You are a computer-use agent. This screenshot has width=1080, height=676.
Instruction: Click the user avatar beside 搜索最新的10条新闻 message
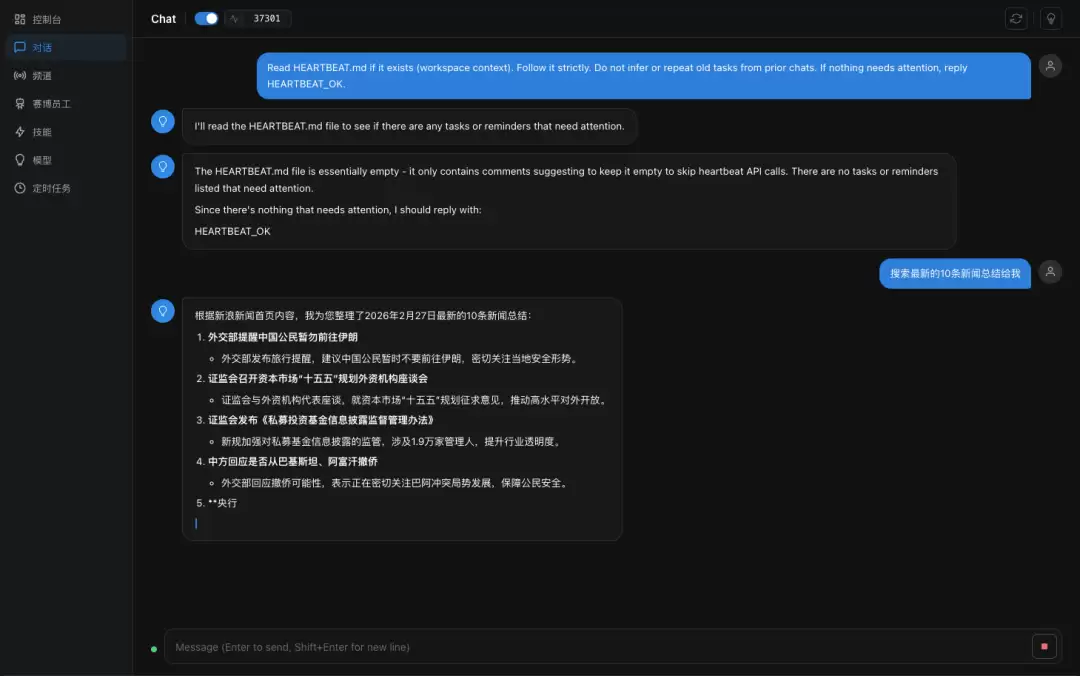[1050, 272]
